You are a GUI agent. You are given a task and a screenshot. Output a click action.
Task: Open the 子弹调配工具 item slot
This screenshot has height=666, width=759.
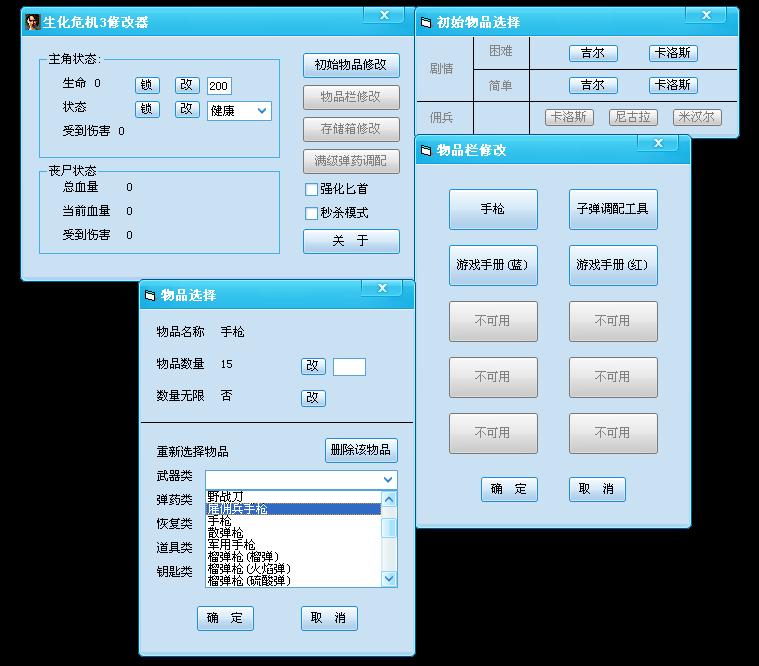pos(612,209)
